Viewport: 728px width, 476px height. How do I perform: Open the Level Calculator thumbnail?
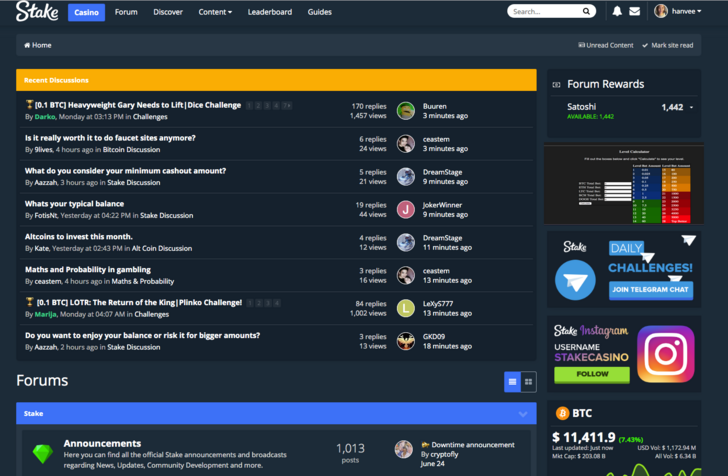pos(624,184)
